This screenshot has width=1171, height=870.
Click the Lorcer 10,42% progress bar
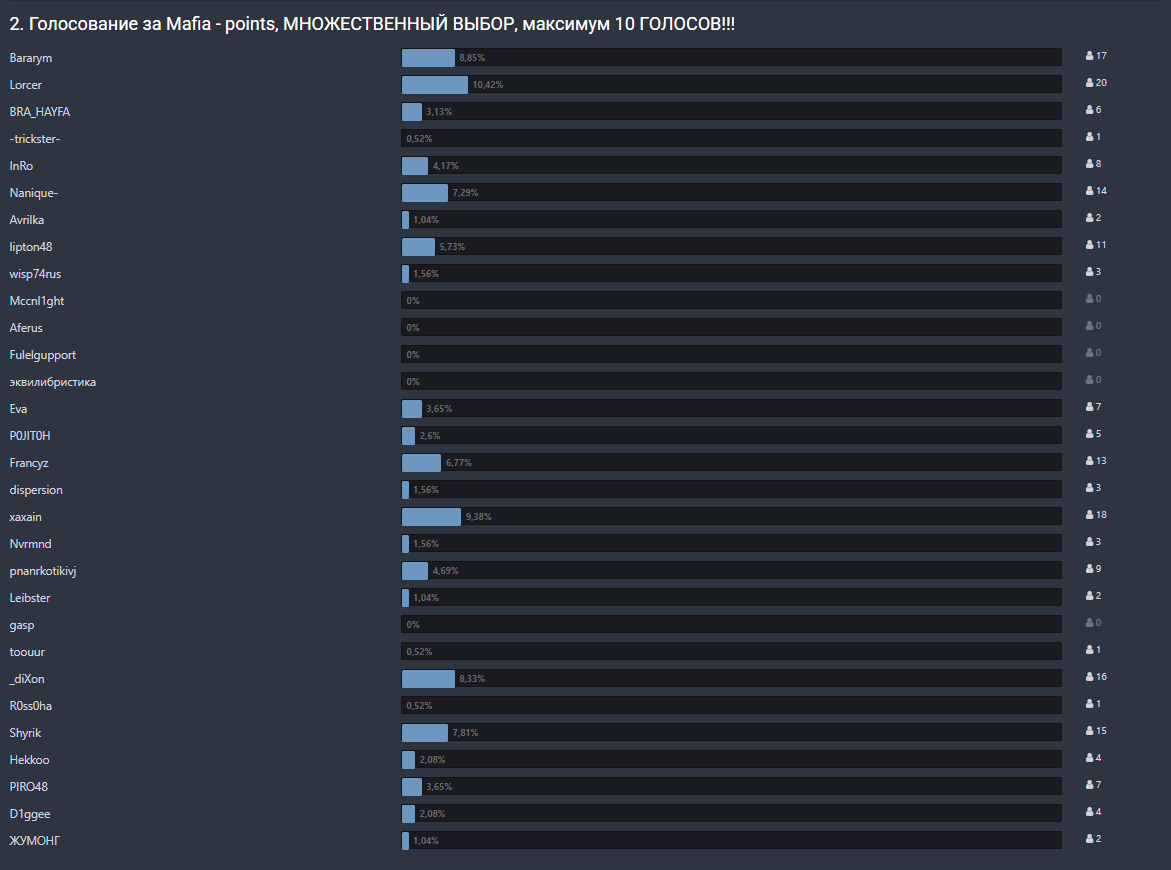[731, 85]
